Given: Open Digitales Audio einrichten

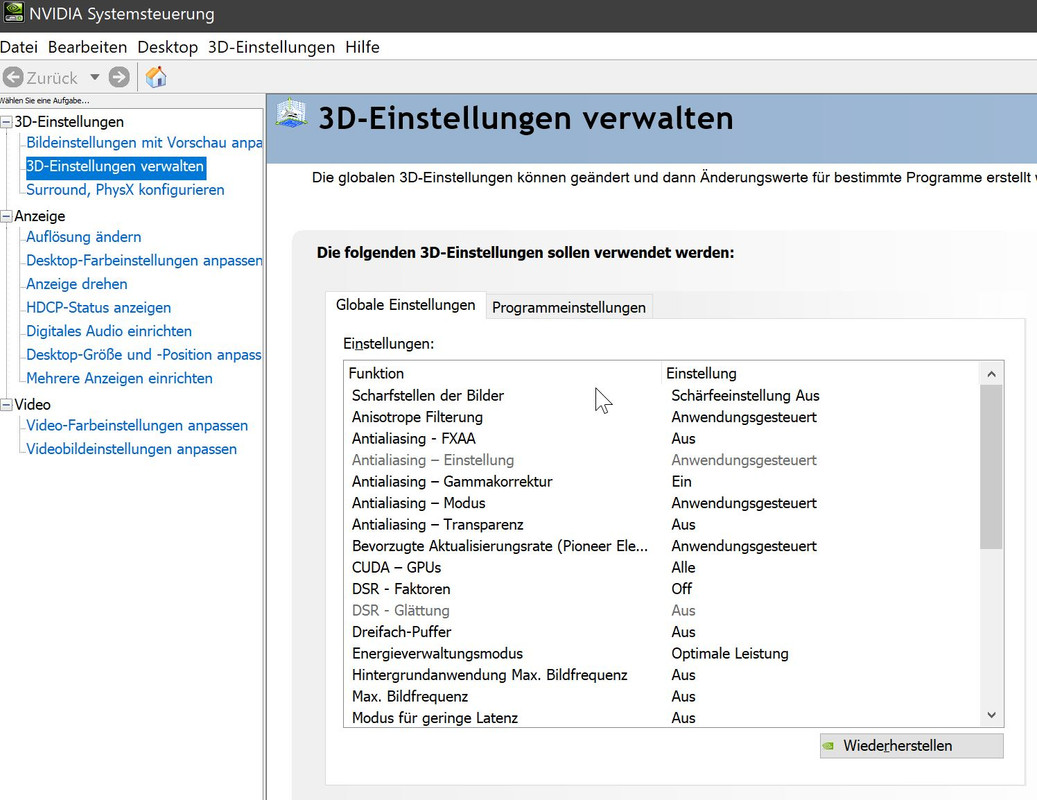Looking at the screenshot, I should tap(109, 331).
